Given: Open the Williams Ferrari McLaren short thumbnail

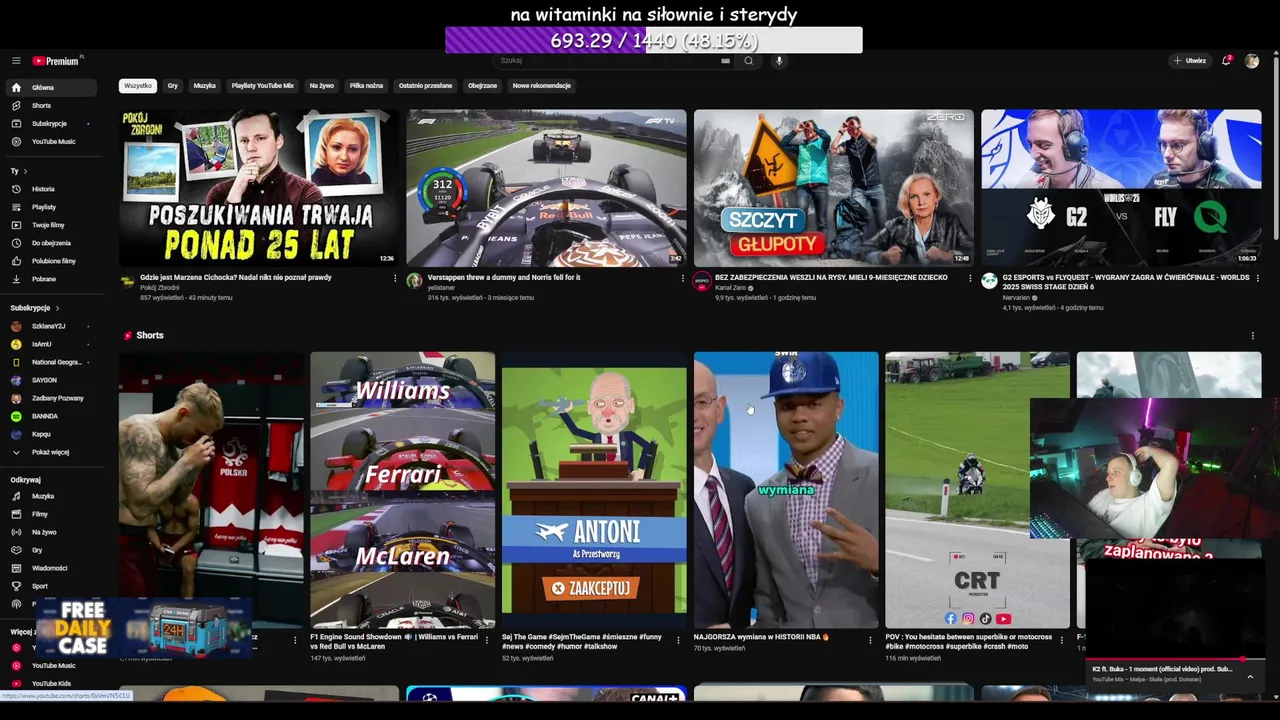Looking at the screenshot, I should coord(402,489).
